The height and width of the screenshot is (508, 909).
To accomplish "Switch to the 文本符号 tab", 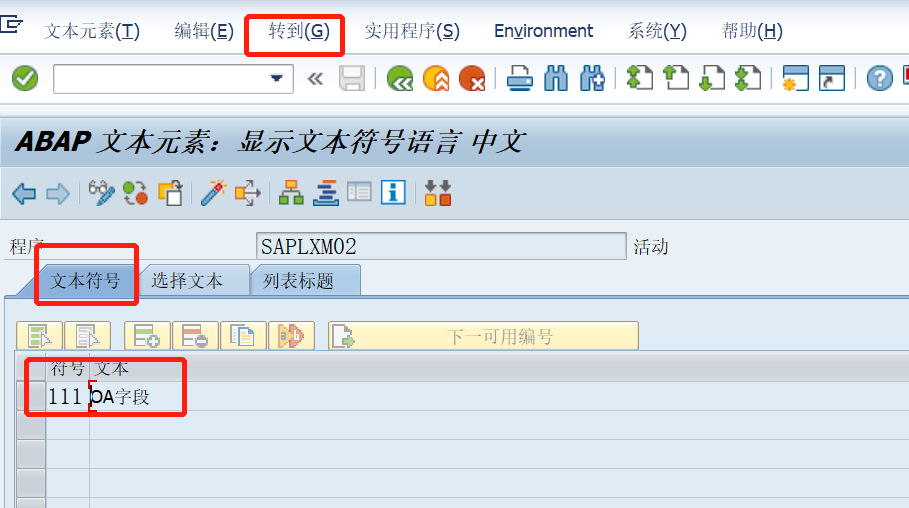I will pos(85,281).
